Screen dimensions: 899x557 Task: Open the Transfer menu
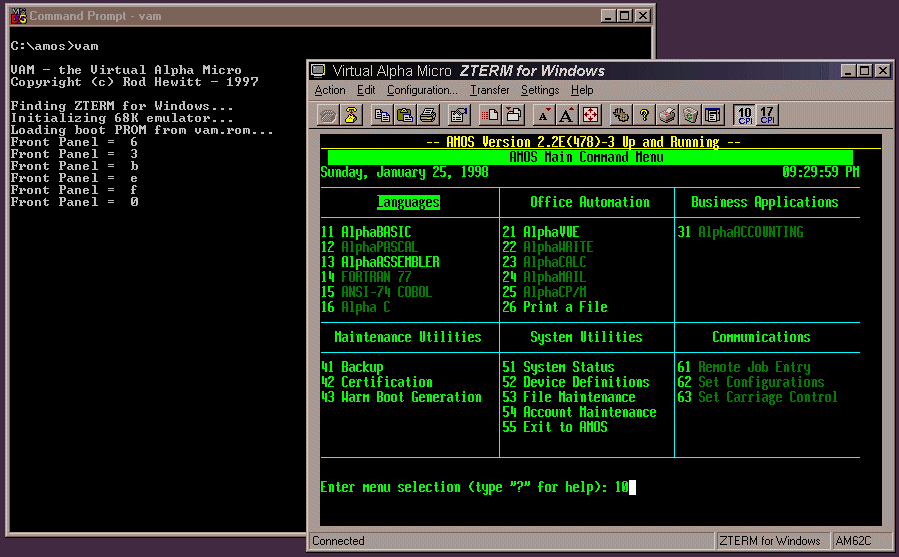click(490, 90)
